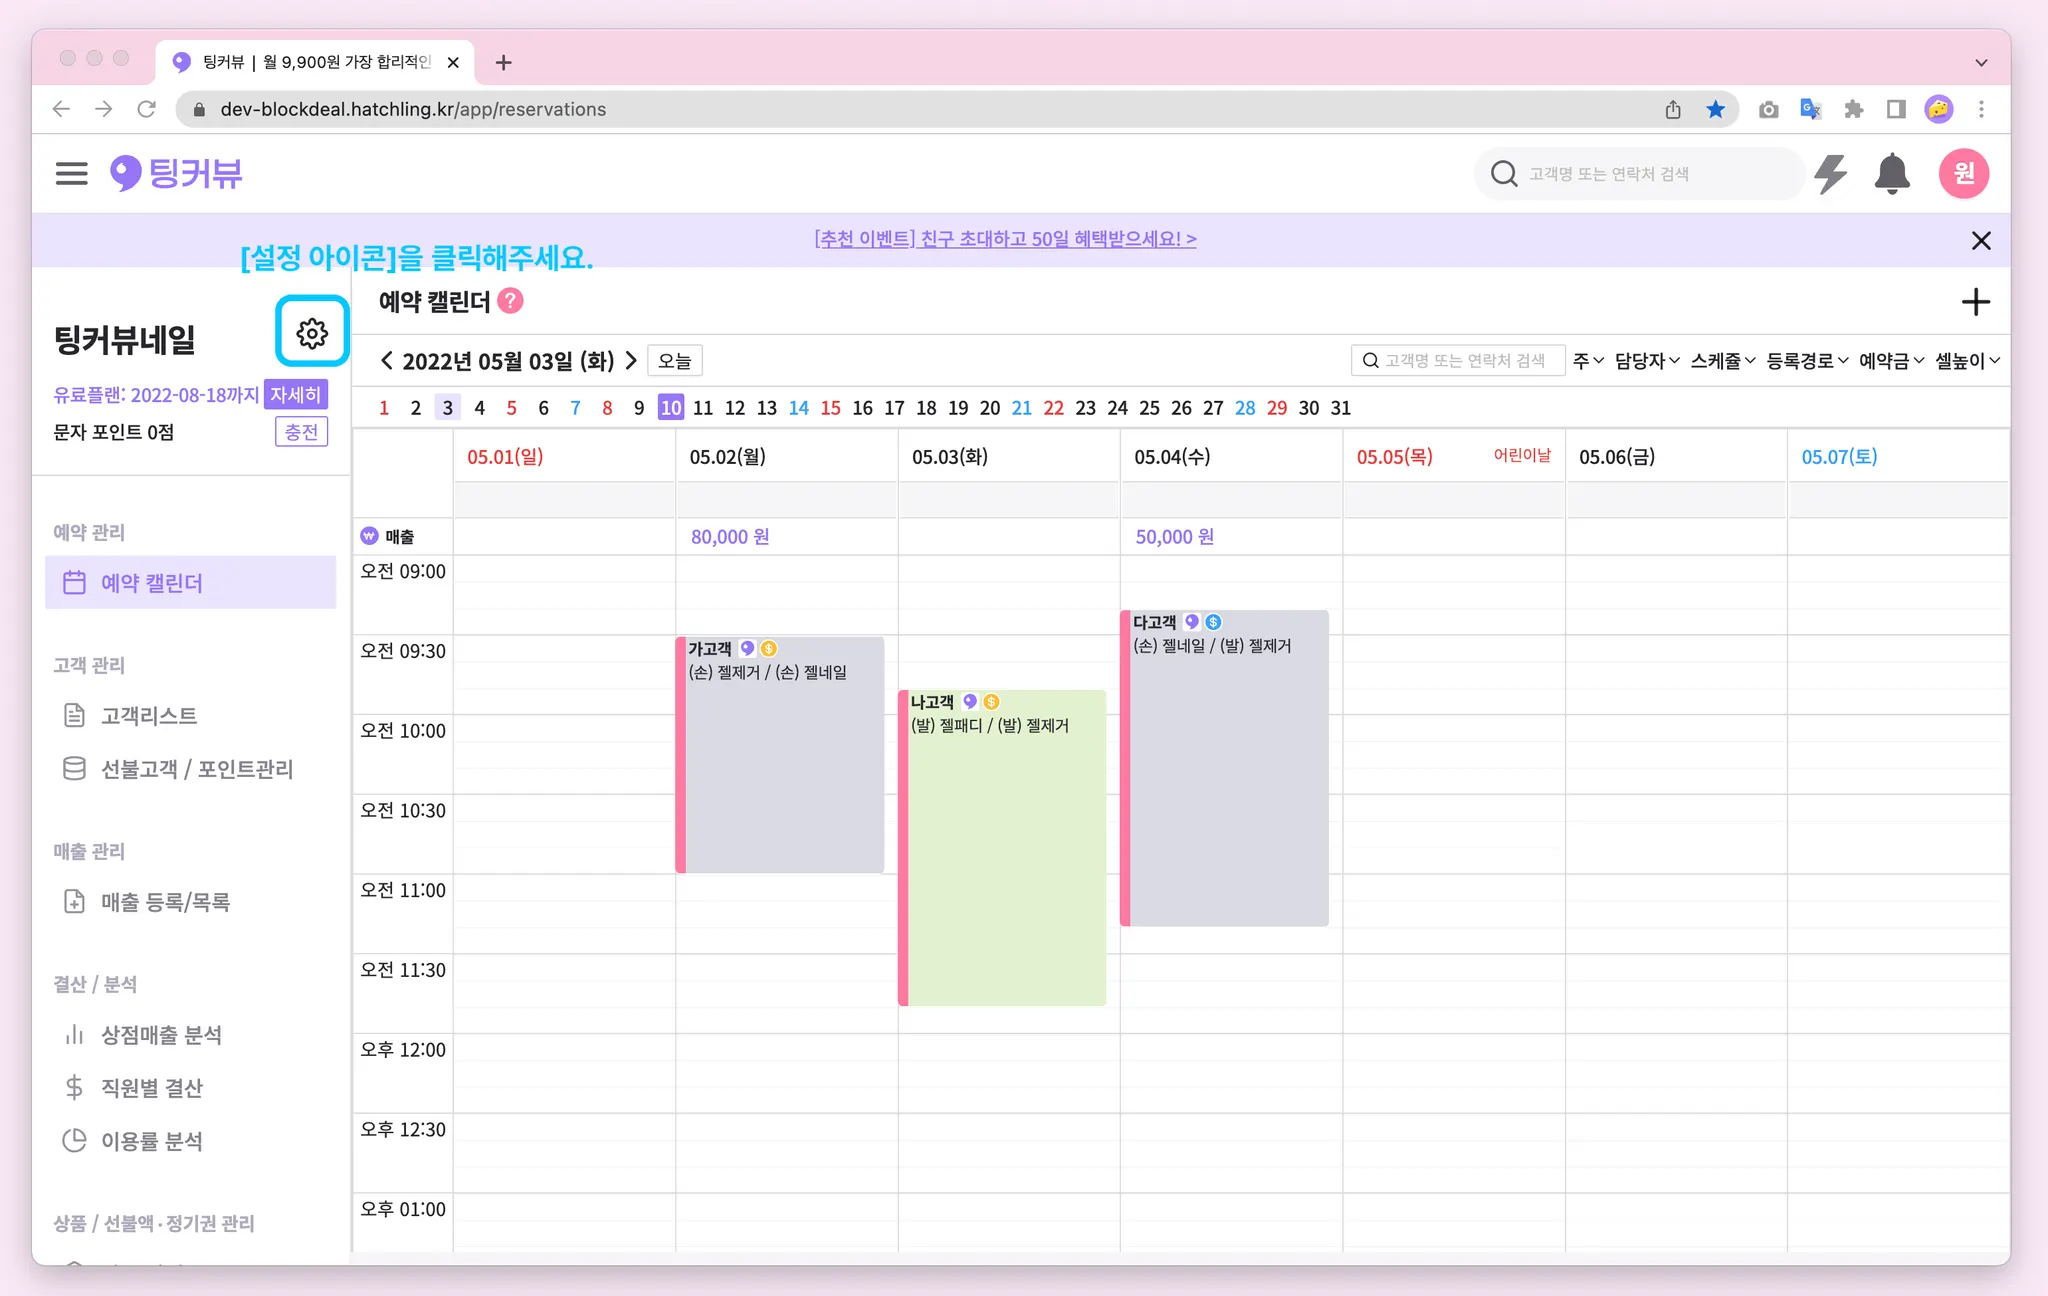Select day 15 in date strip
The image size is (2048, 1296).
(830, 408)
